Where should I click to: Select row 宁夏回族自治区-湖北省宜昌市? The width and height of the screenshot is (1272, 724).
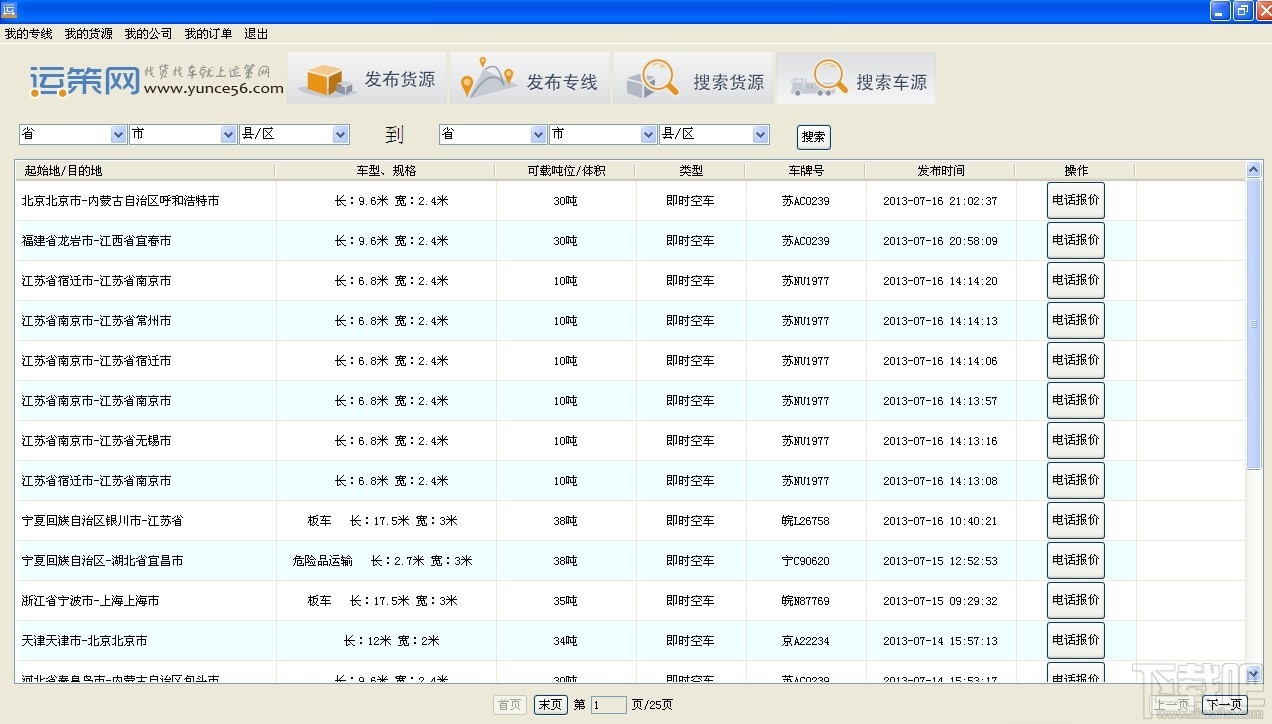coord(631,560)
